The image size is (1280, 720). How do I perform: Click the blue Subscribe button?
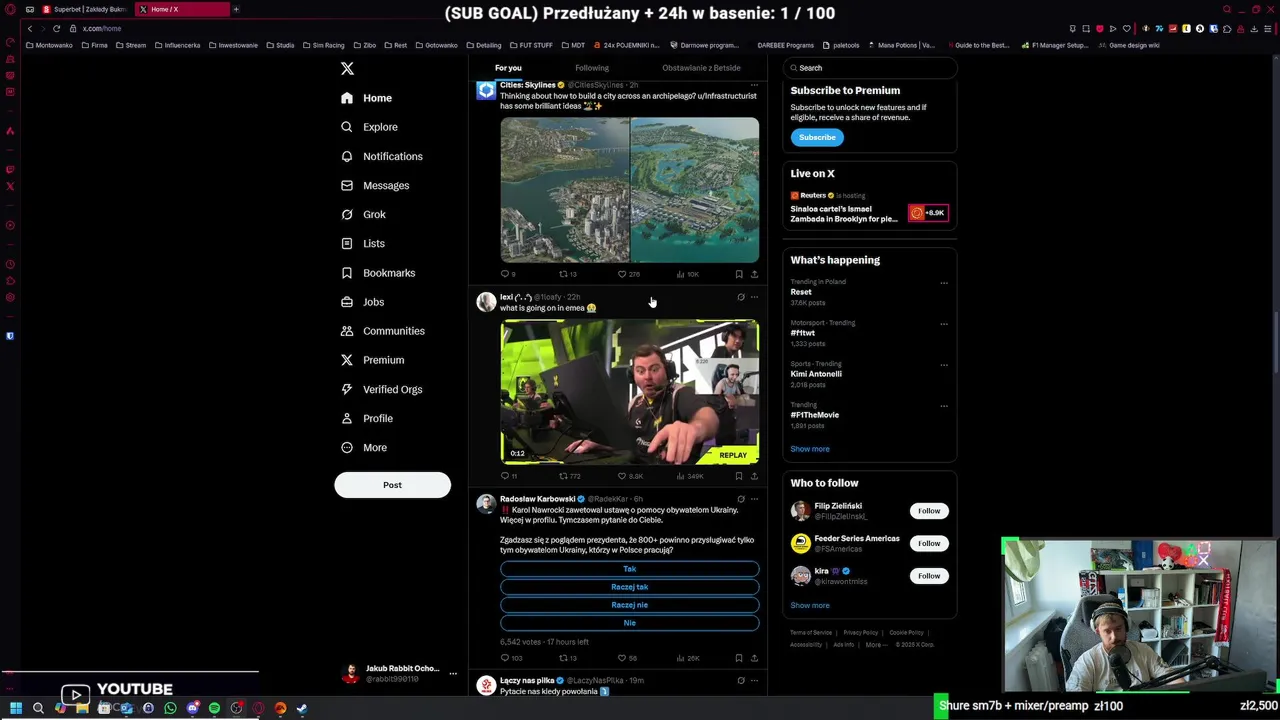click(x=817, y=137)
